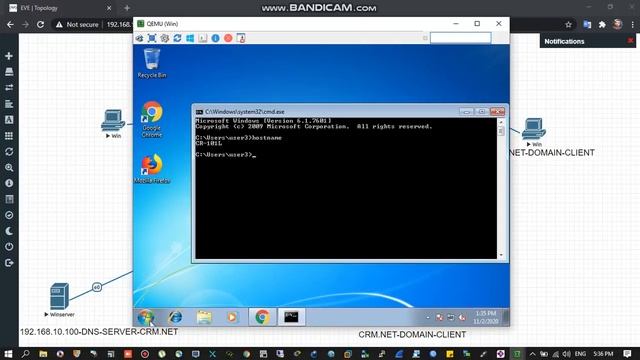Open the browser extensions puzzle icon

click(x=602, y=24)
